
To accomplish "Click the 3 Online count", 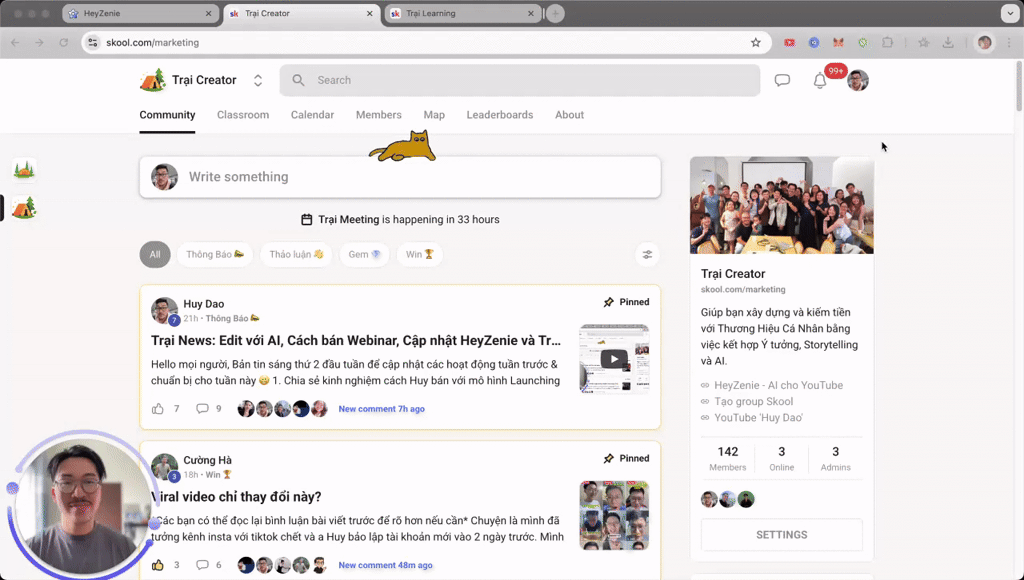I will pos(782,459).
